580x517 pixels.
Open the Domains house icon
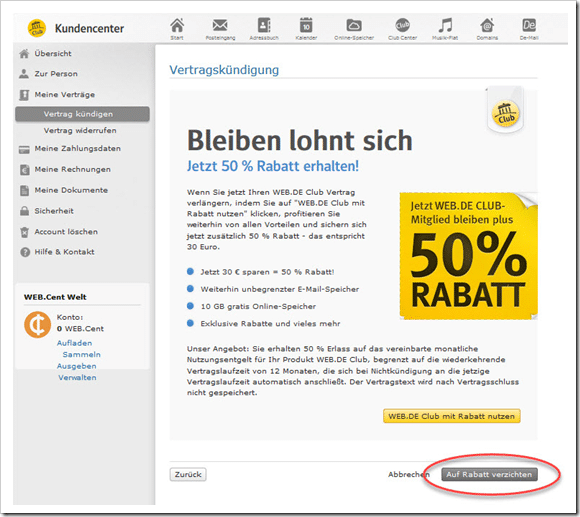(x=487, y=25)
